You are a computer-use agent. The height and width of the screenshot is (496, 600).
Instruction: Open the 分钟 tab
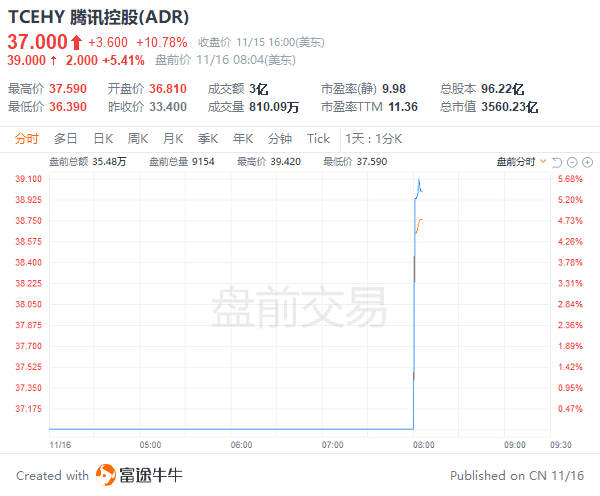(x=280, y=139)
